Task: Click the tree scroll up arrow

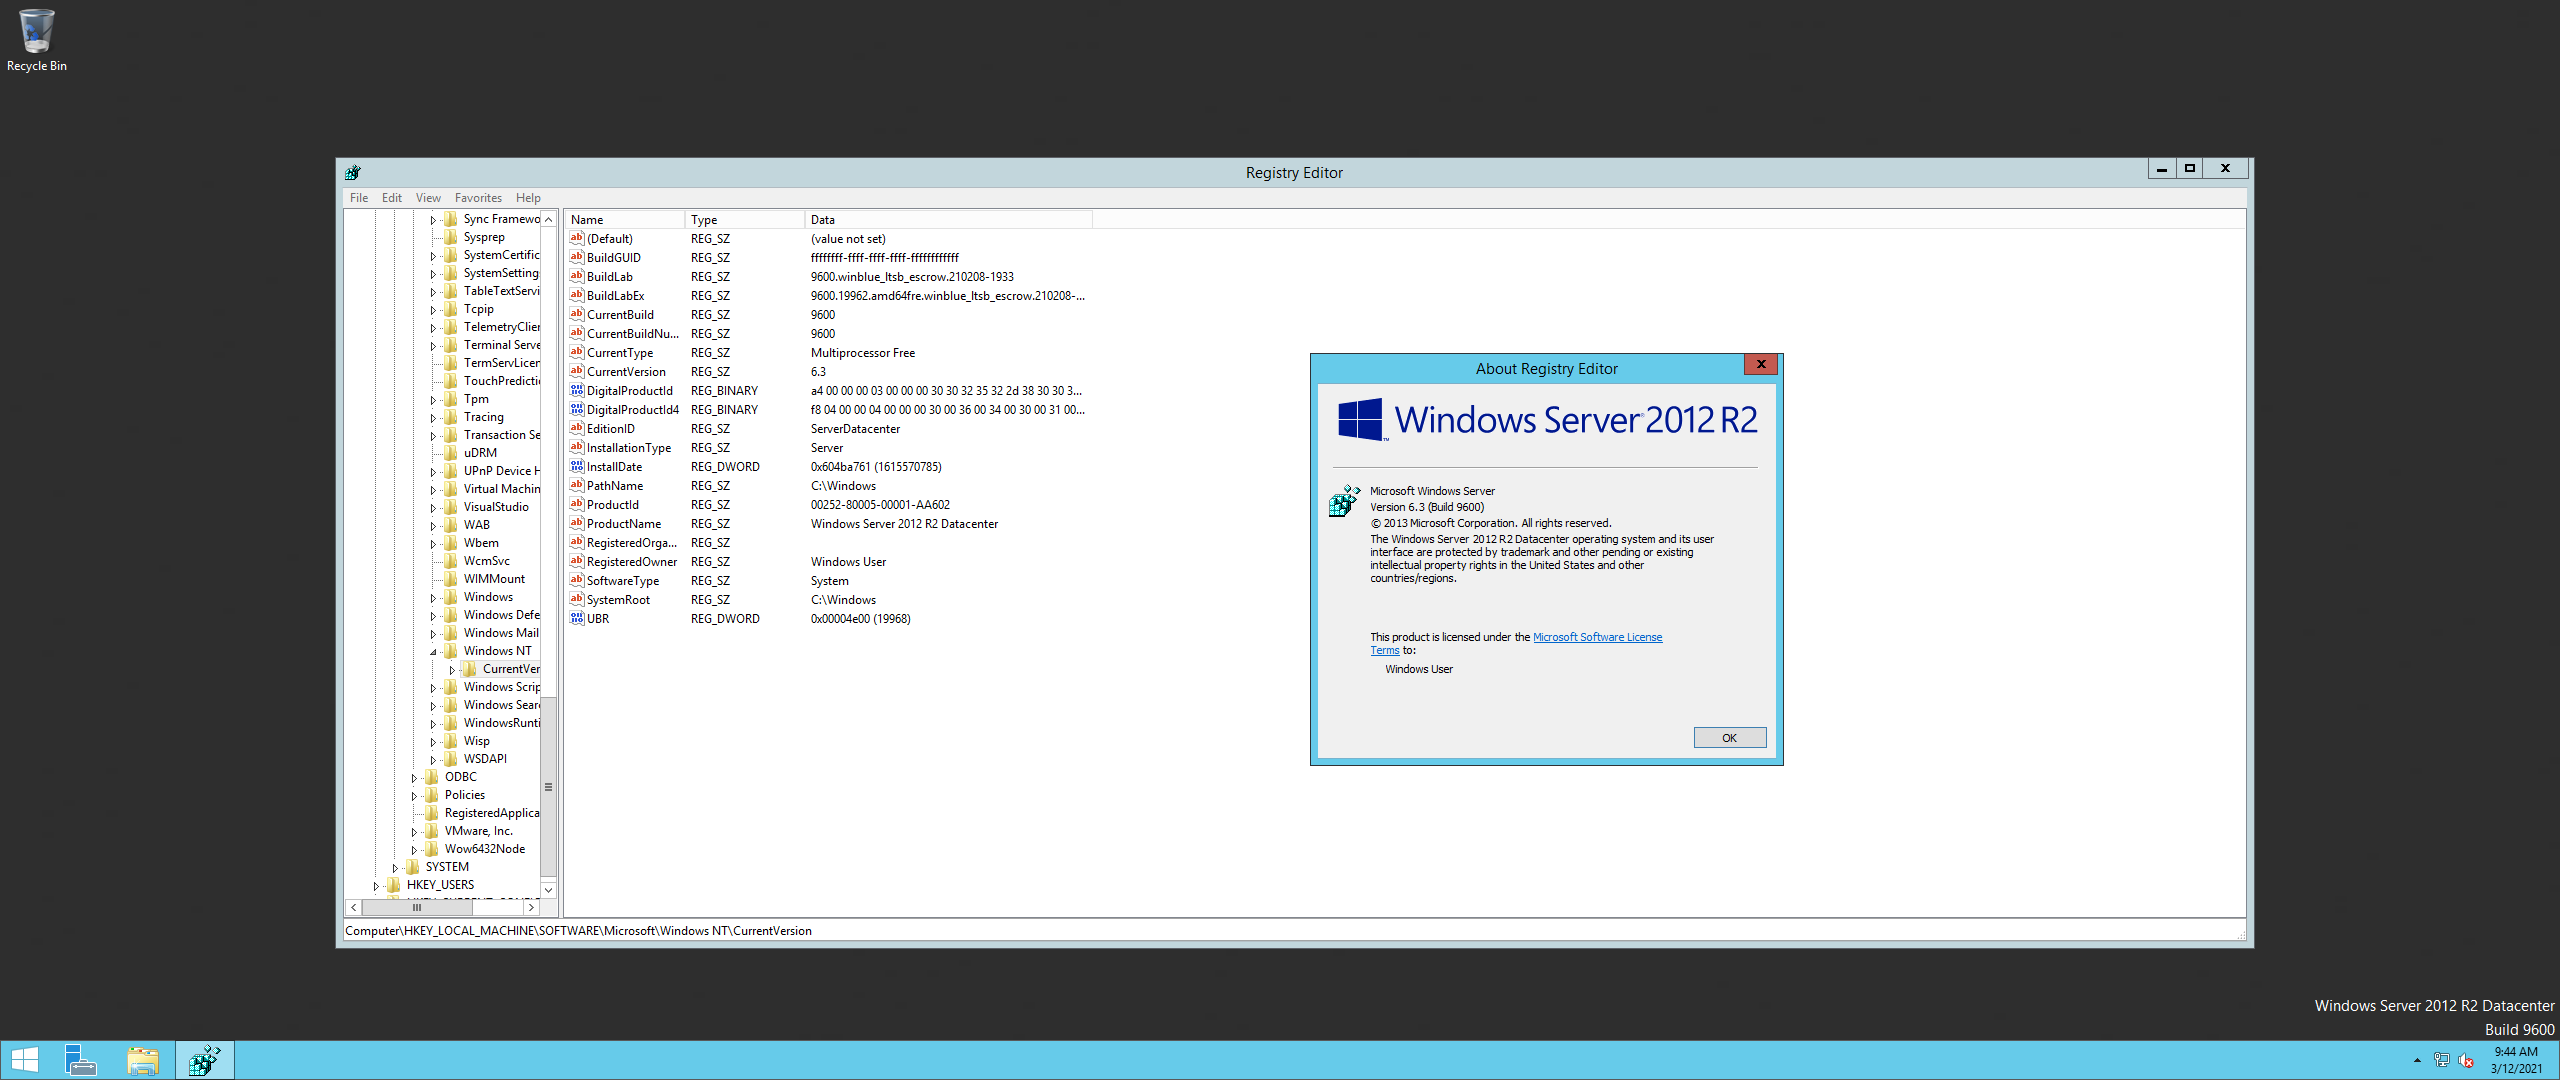Action: tap(548, 219)
